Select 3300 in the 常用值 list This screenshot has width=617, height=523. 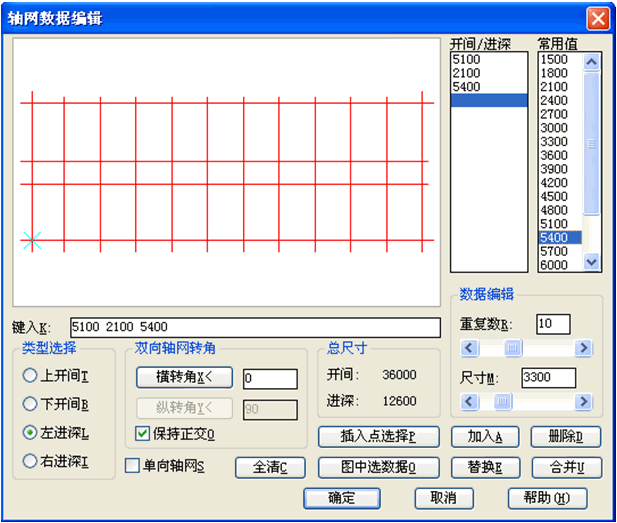click(x=553, y=142)
